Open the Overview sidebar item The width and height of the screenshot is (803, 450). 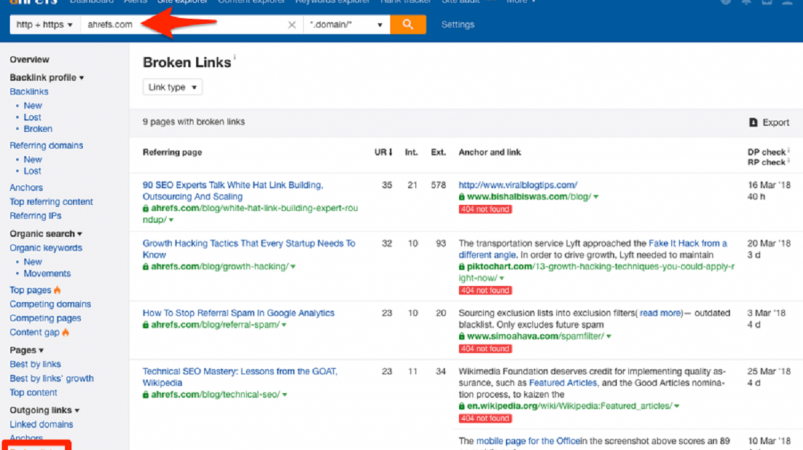coord(29,59)
